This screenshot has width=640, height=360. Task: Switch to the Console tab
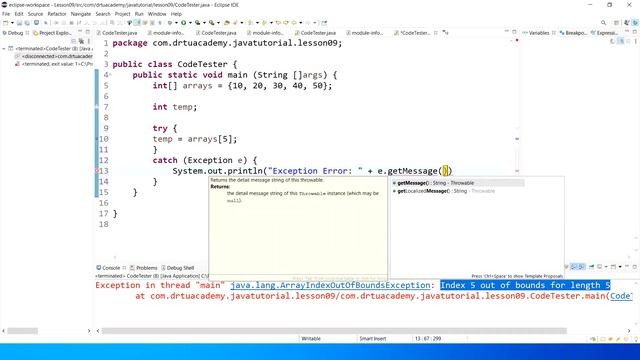pyautogui.click(x=108, y=268)
